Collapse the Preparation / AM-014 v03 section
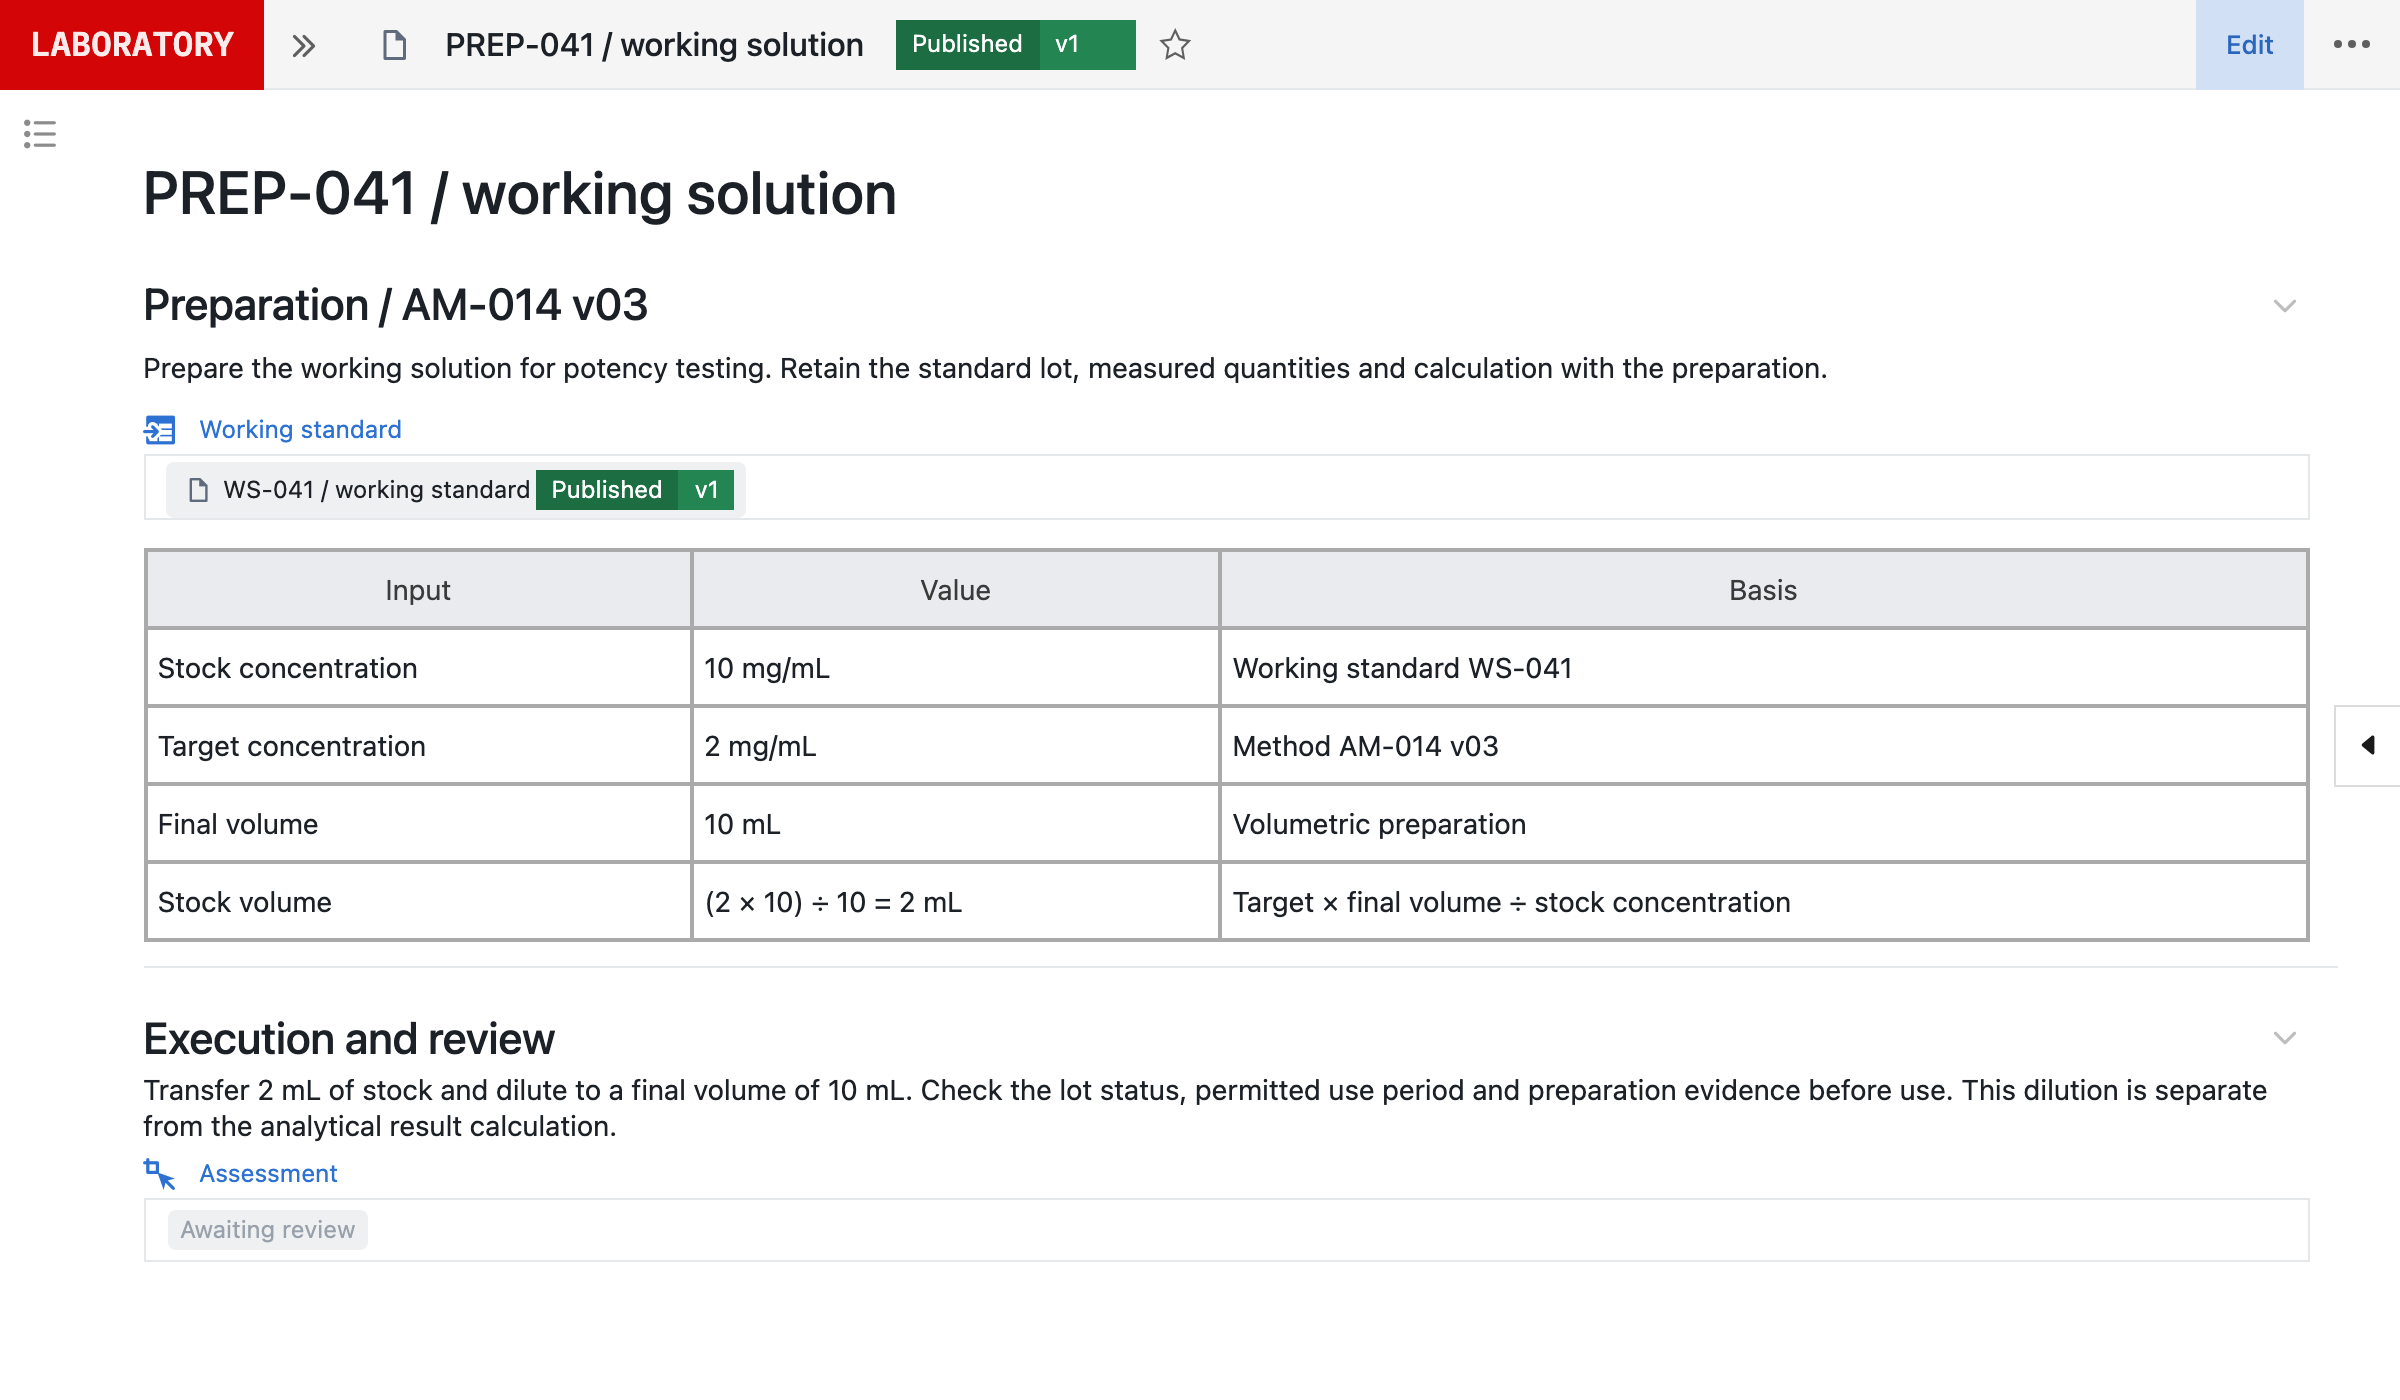Screen dimensions: 2400x1400 2284,306
